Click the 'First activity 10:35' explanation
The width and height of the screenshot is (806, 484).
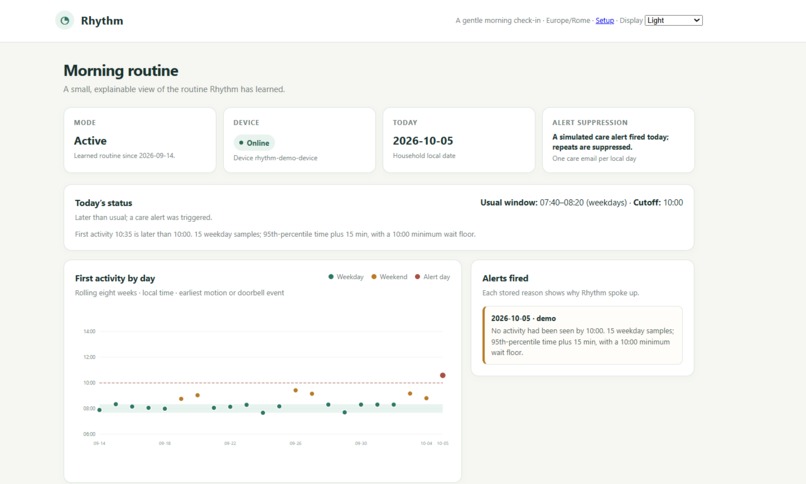pyautogui.click(x=275, y=234)
